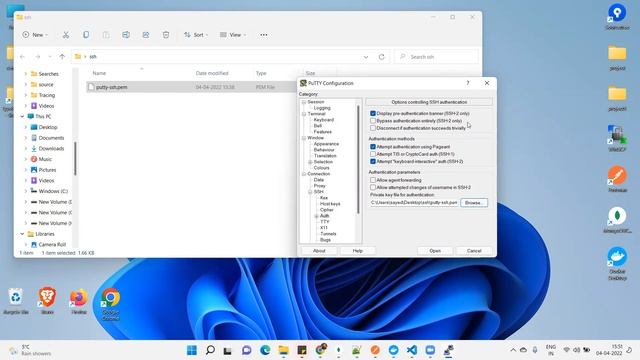Expand the Selection node in PuTTY tree

[x=310, y=162]
